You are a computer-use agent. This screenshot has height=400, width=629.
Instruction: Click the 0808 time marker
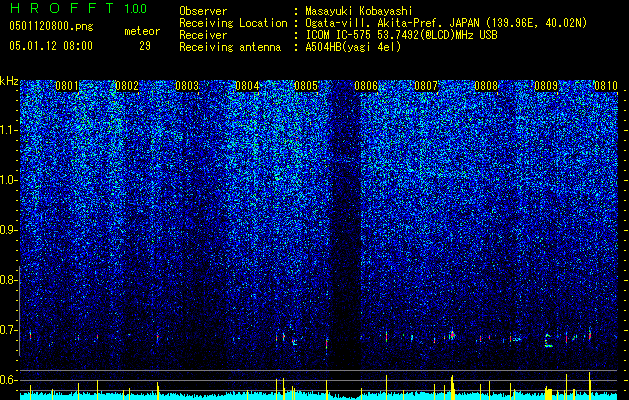point(486,86)
